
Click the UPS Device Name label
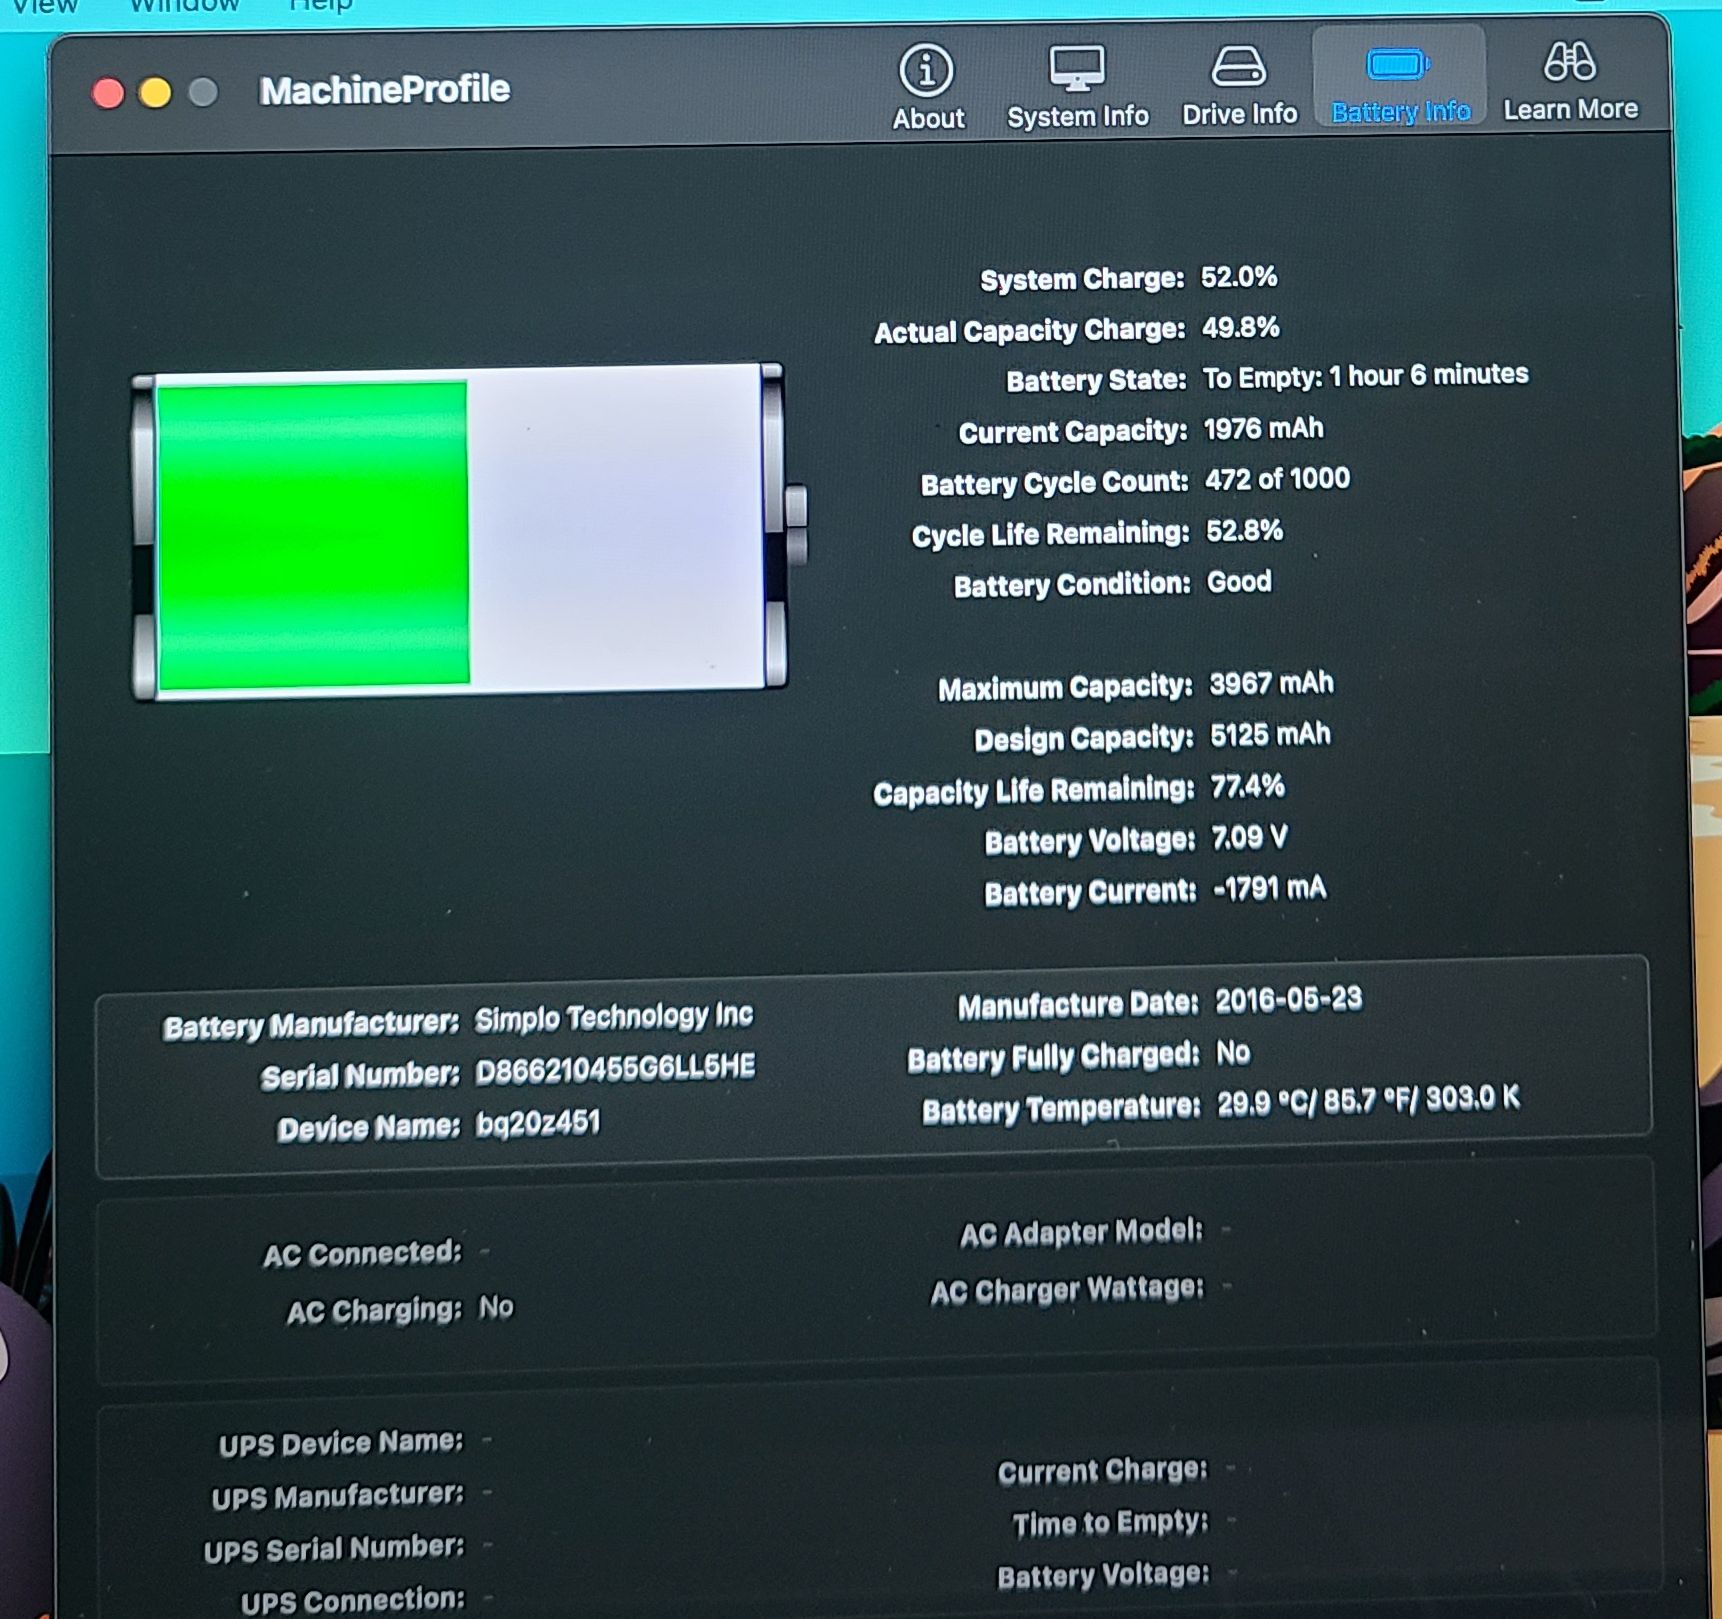click(340, 1443)
